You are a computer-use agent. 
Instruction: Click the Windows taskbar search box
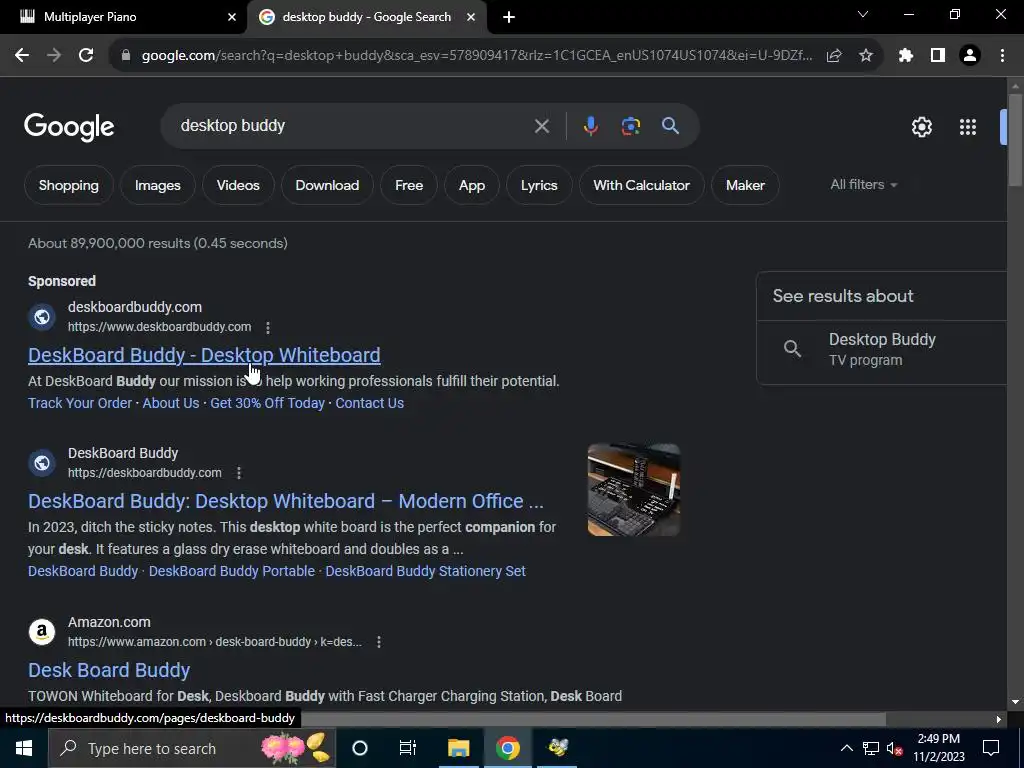point(193,748)
